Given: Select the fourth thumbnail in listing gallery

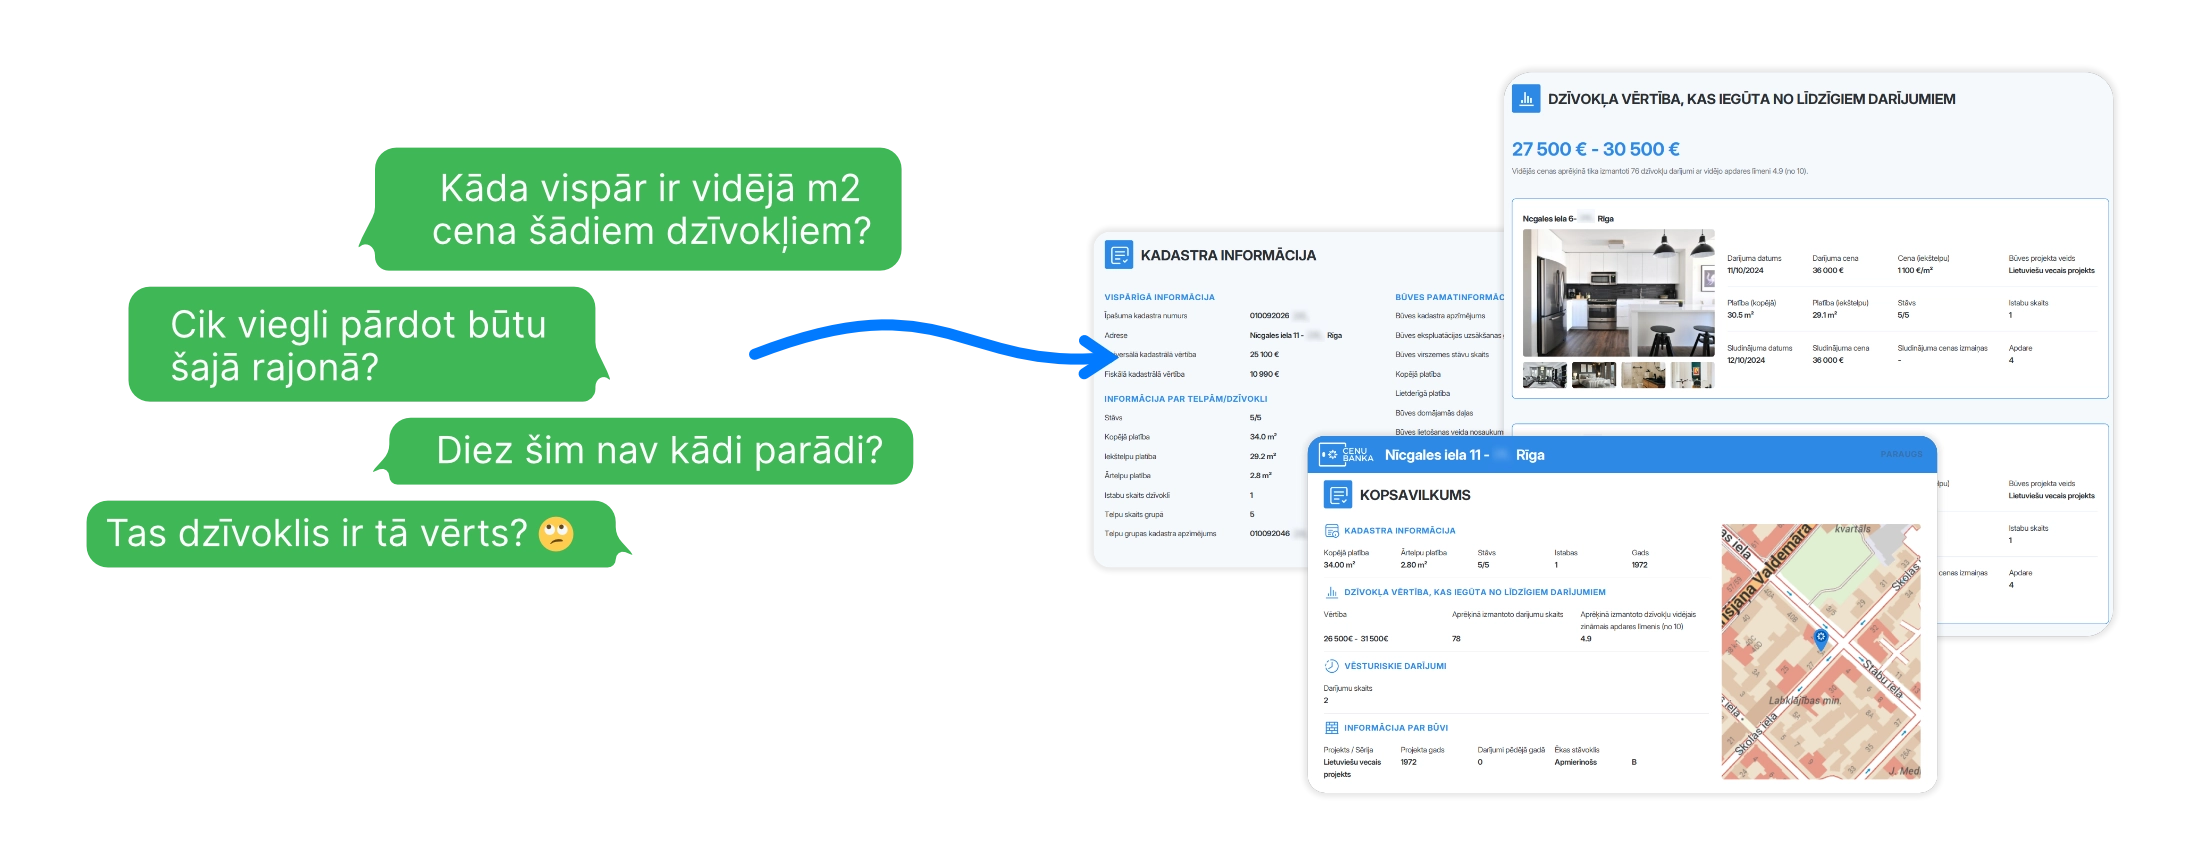Looking at the screenshot, I should click(1692, 376).
